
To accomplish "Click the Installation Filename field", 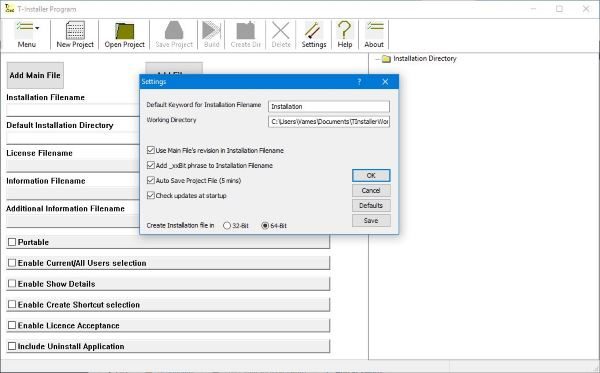I will (x=73, y=110).
